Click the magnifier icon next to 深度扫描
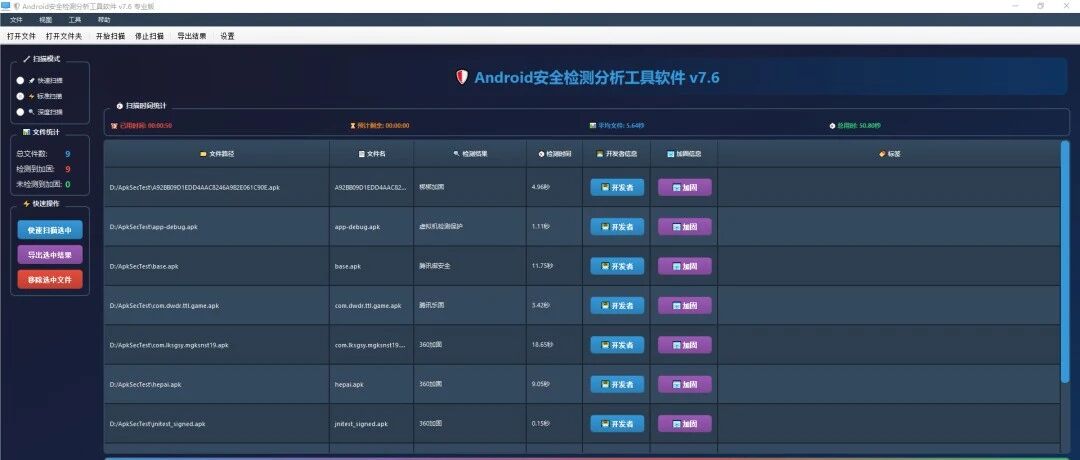Screen dimensions: 1080x460 (32, 112)
